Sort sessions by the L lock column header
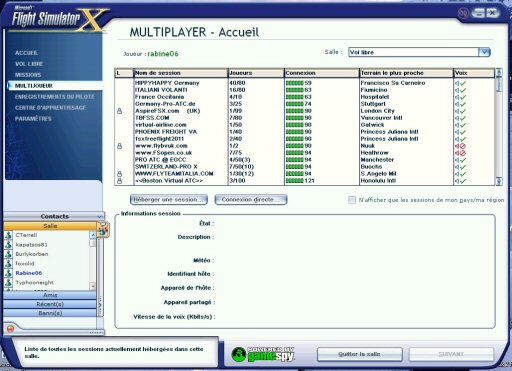This screenshot has height=371, width=512. coord(124,73)
